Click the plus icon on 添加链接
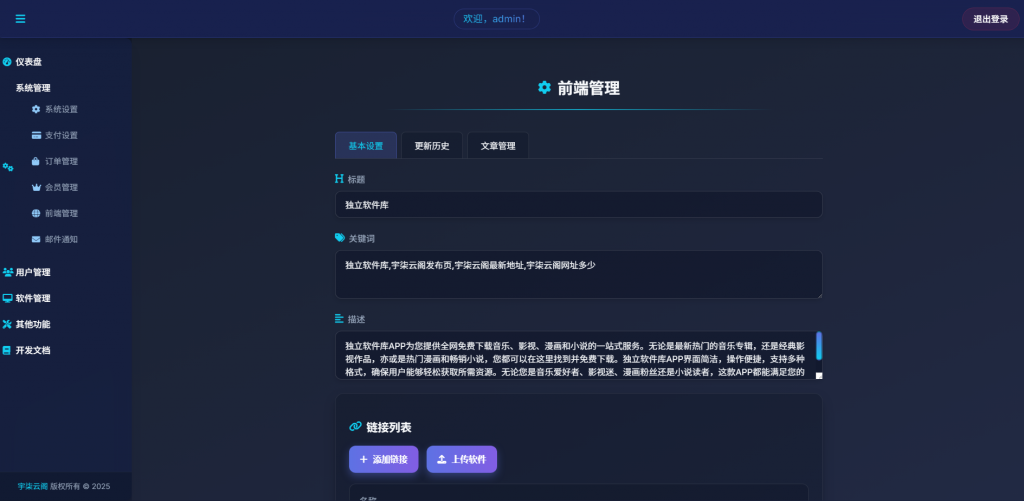The image size is (1024, 501). point(364,459)
